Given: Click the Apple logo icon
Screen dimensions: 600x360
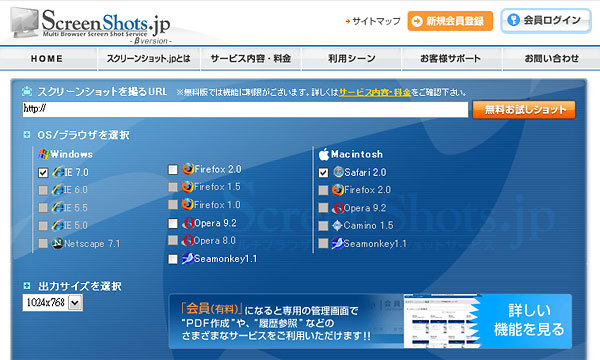Looking at the screenshot, I should click(x=324, y=154).
